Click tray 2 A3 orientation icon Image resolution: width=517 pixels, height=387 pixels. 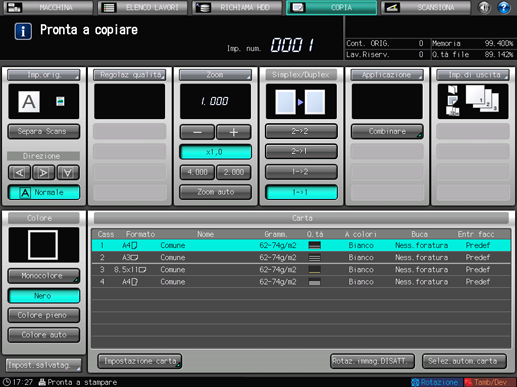click(134, 258)
